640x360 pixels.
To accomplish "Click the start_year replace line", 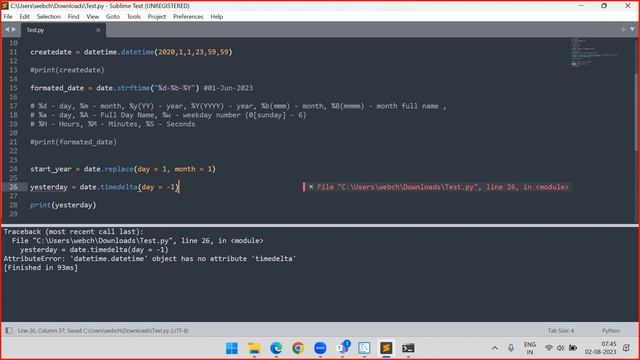I will pyautogui.click(x=123, y=169).
